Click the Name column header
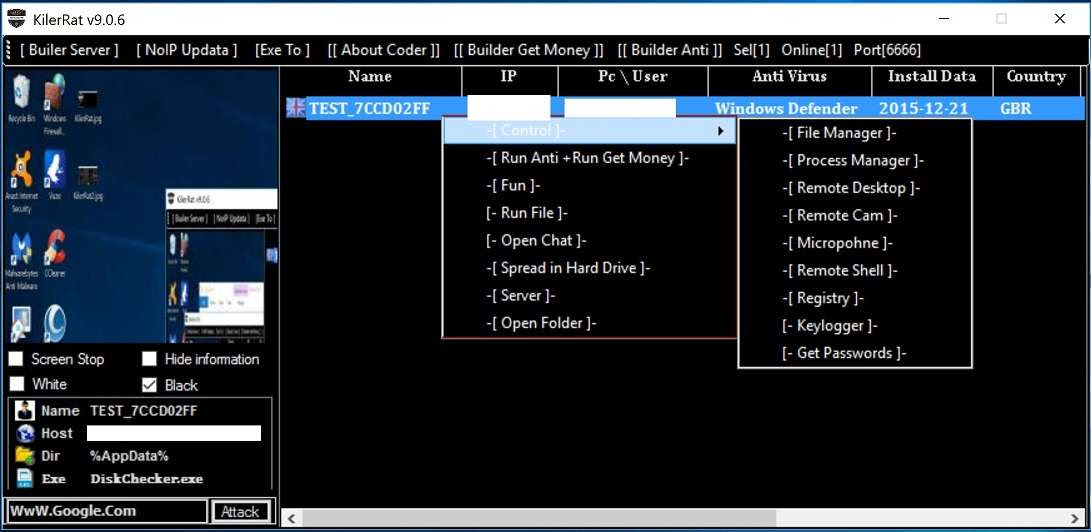 pos(370,77)
